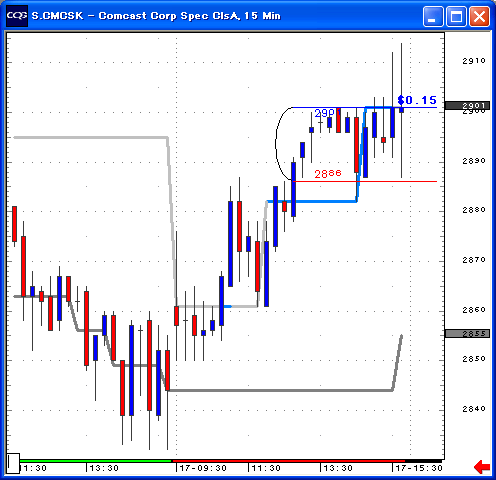Viewport: 496px width, 480px height.
Task: Click the small white box at bottom-left corner
Action: click(13, 463)
